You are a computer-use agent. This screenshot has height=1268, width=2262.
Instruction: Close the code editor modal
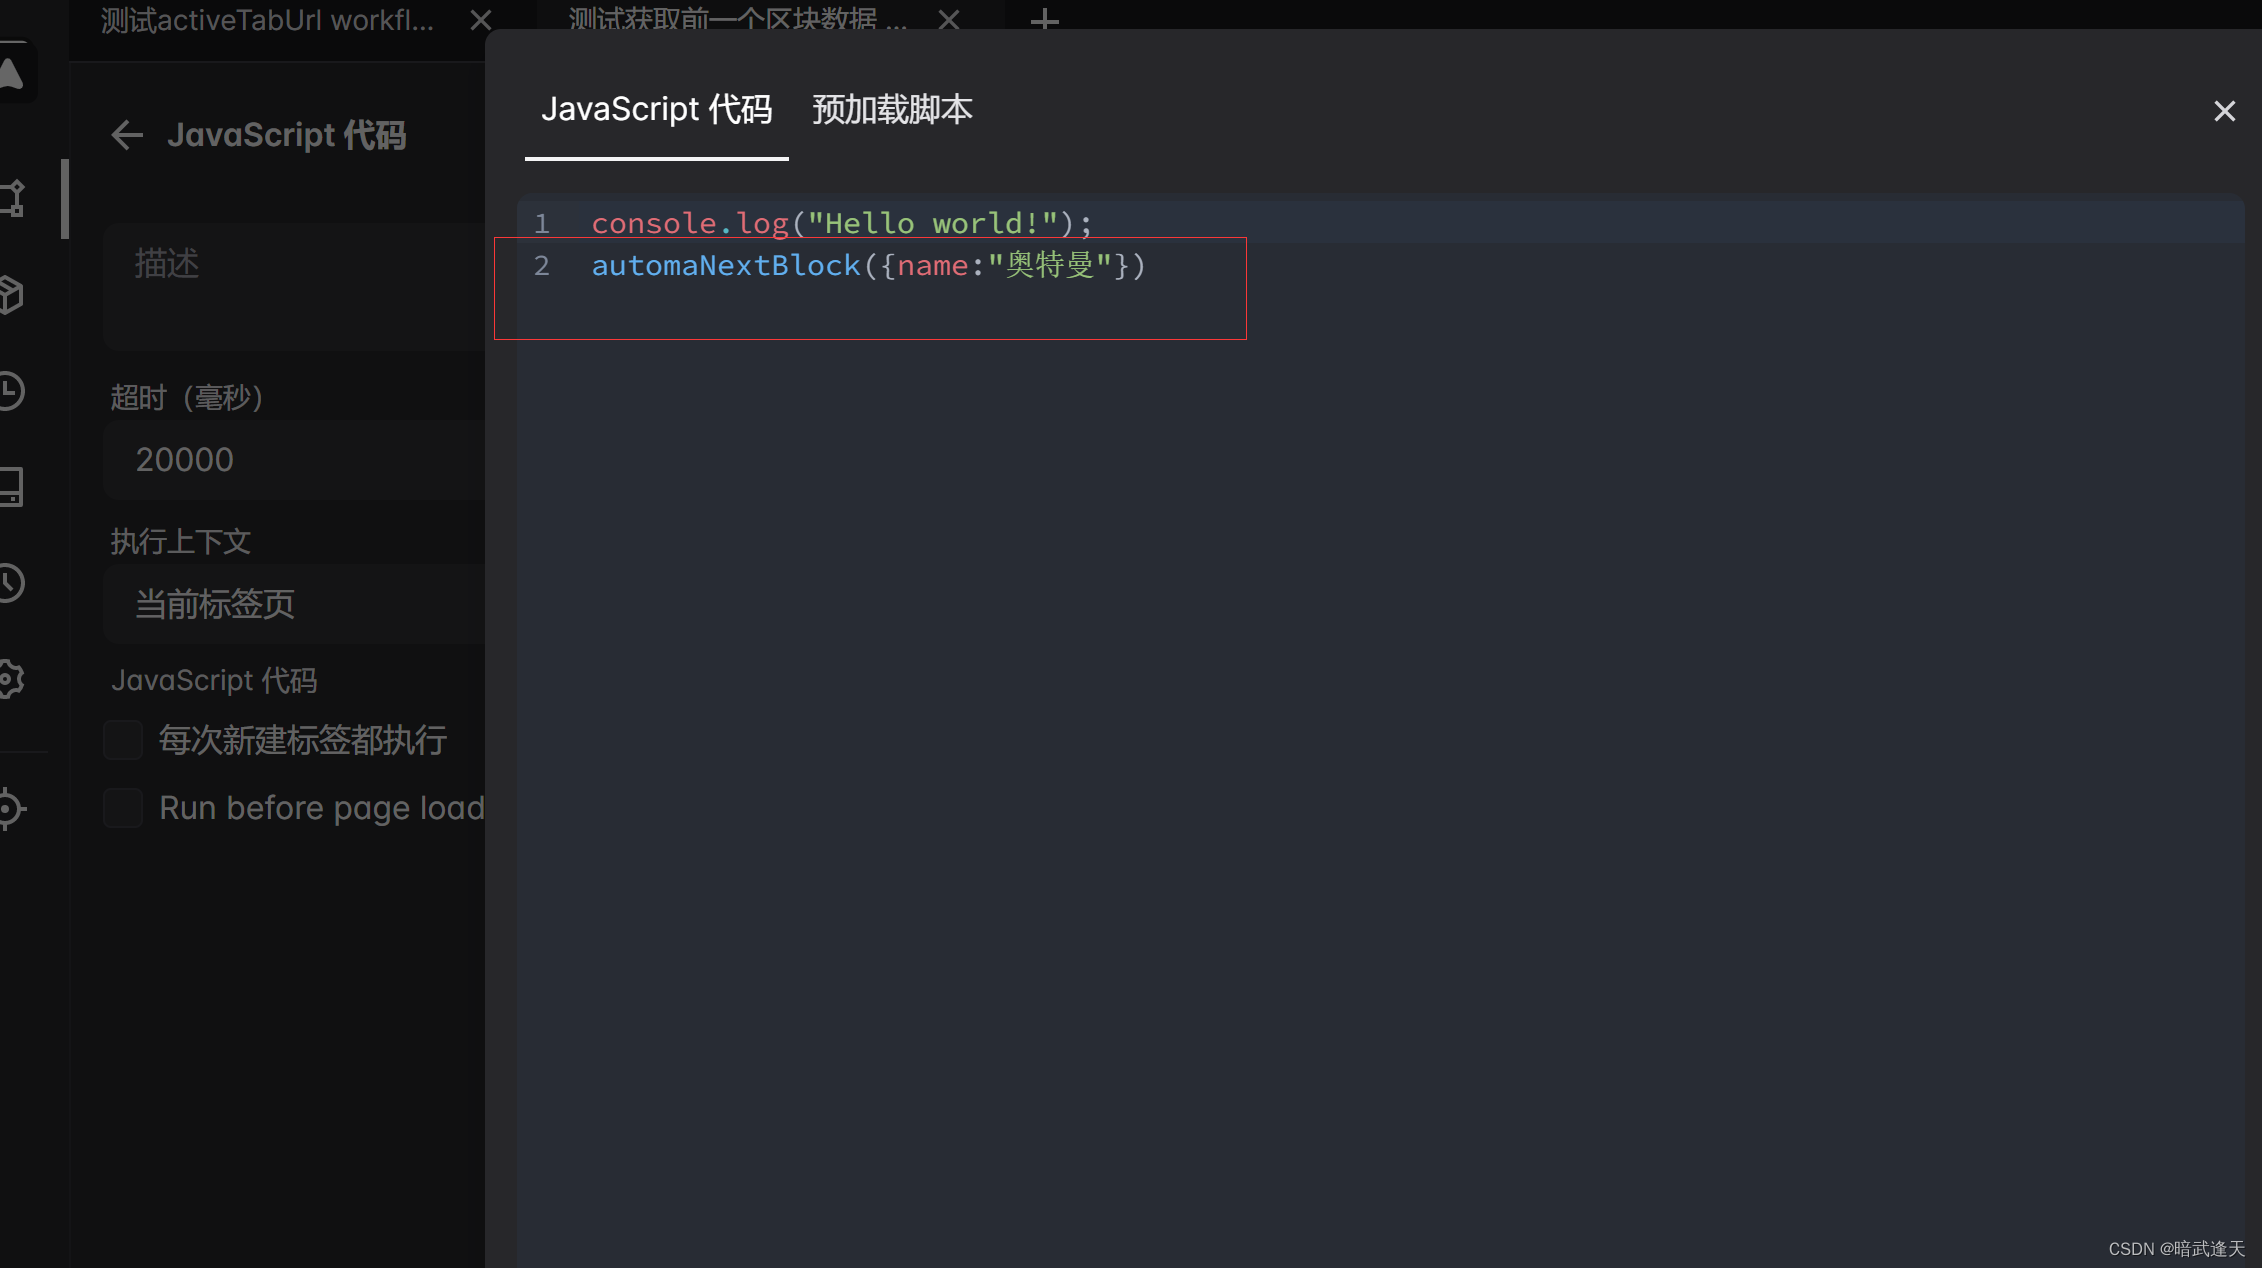click(x=2224, y=111)
